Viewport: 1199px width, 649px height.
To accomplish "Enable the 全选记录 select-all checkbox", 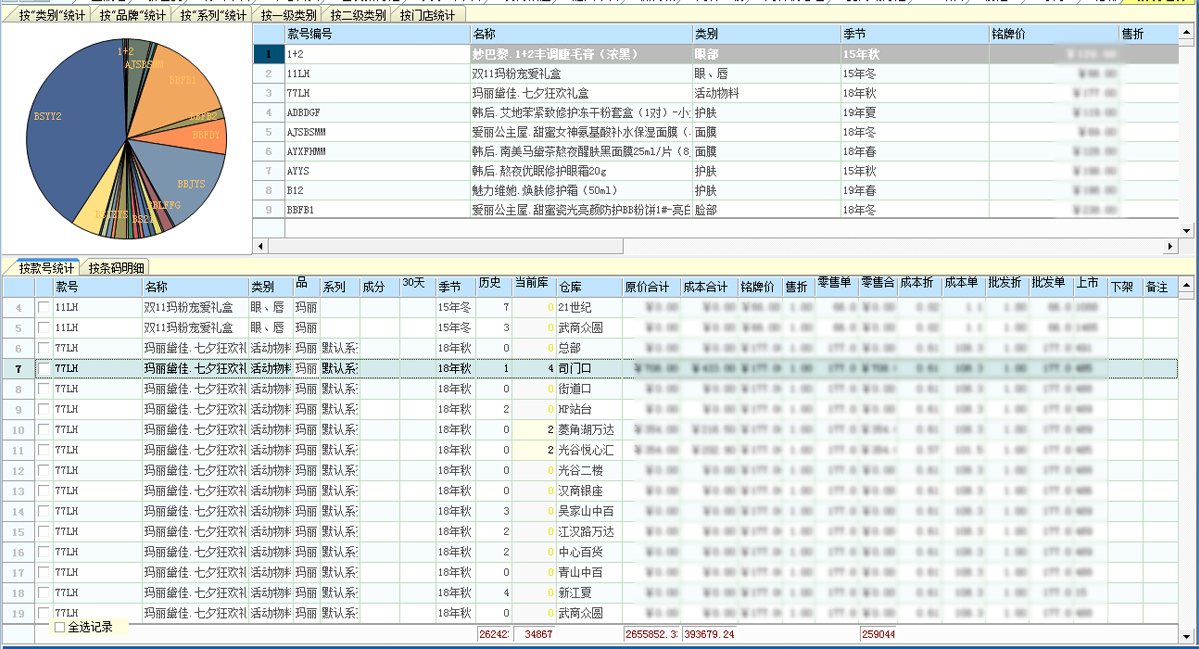I will [x=59, y=627].
